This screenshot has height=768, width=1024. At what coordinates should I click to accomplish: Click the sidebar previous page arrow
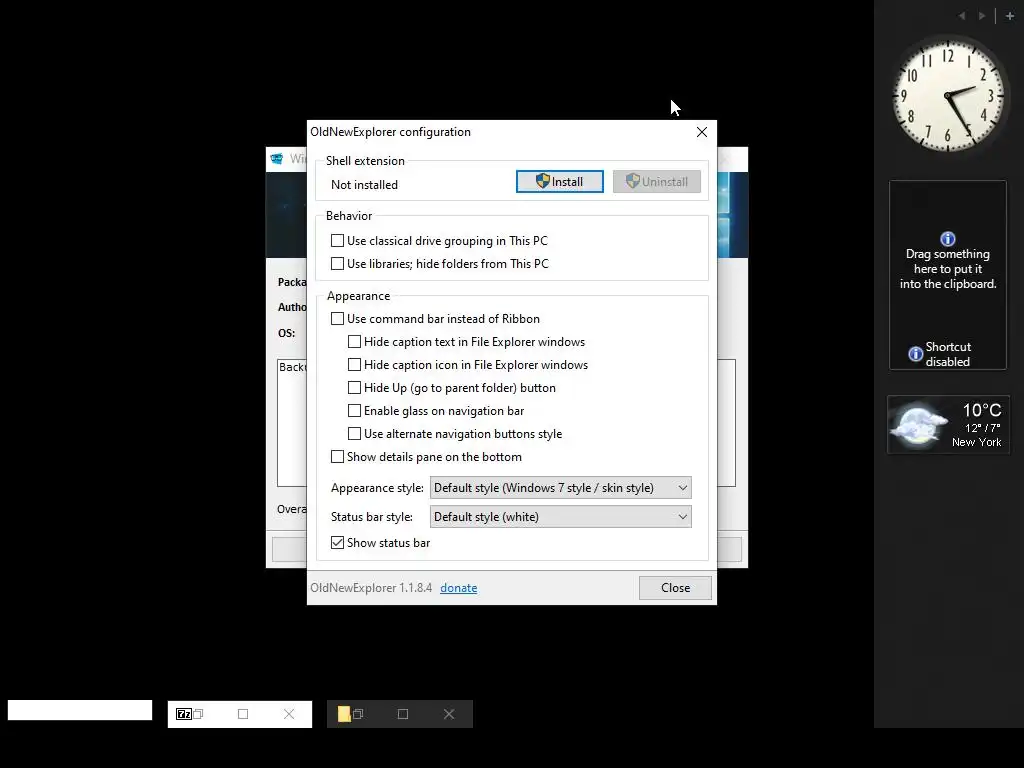[x=961, y=16]
